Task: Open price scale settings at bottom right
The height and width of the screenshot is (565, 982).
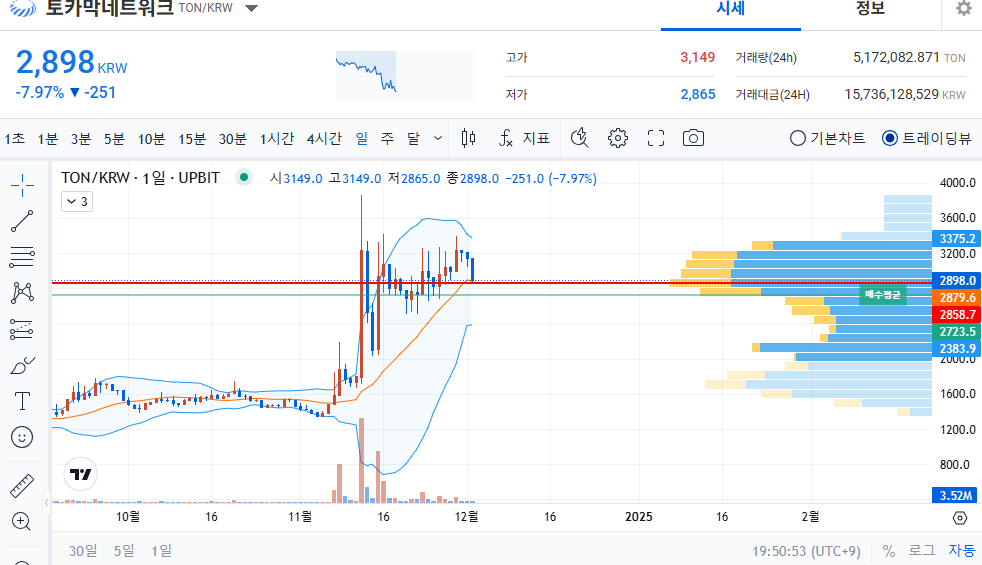Action: pos(959,517)
